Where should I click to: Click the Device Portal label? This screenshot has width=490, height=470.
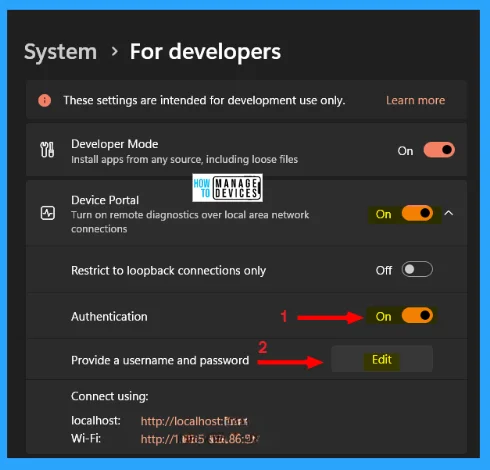[105, 200]
